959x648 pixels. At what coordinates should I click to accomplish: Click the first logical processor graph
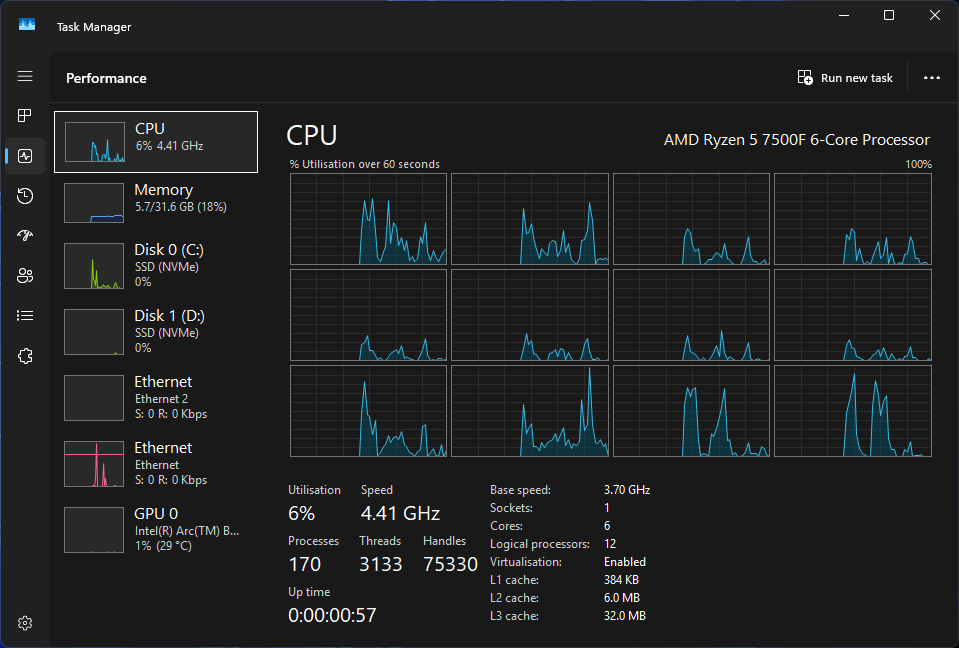pos(368,219)
